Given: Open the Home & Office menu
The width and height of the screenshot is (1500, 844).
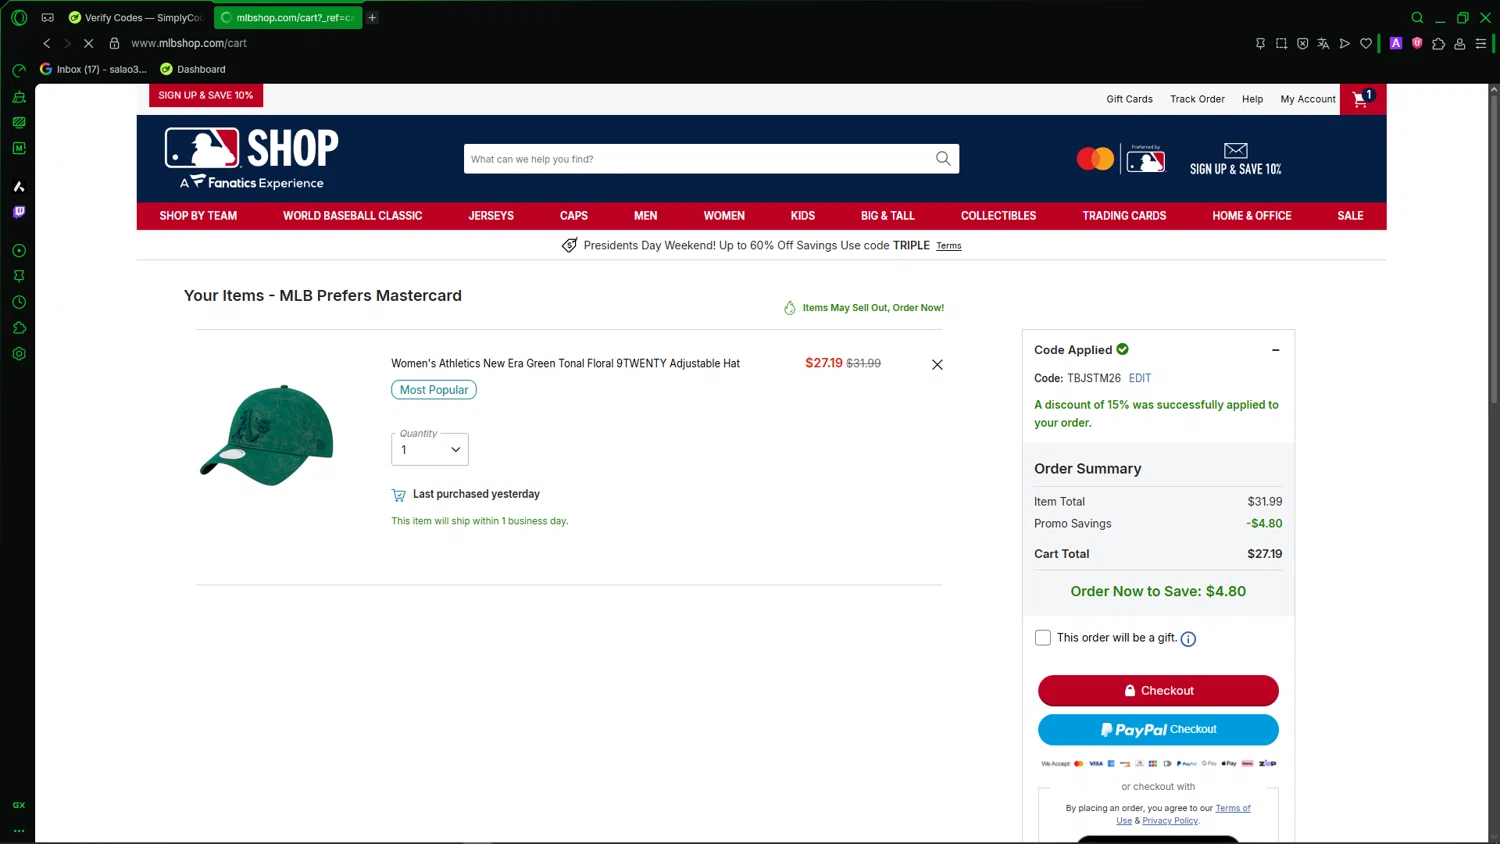Looking at the screenshot, I should (1252, 216).
